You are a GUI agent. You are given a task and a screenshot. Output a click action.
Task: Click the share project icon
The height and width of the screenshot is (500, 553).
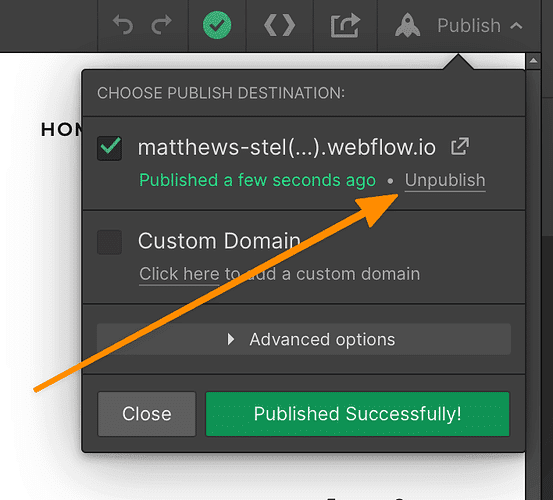[x=345, y=25]
